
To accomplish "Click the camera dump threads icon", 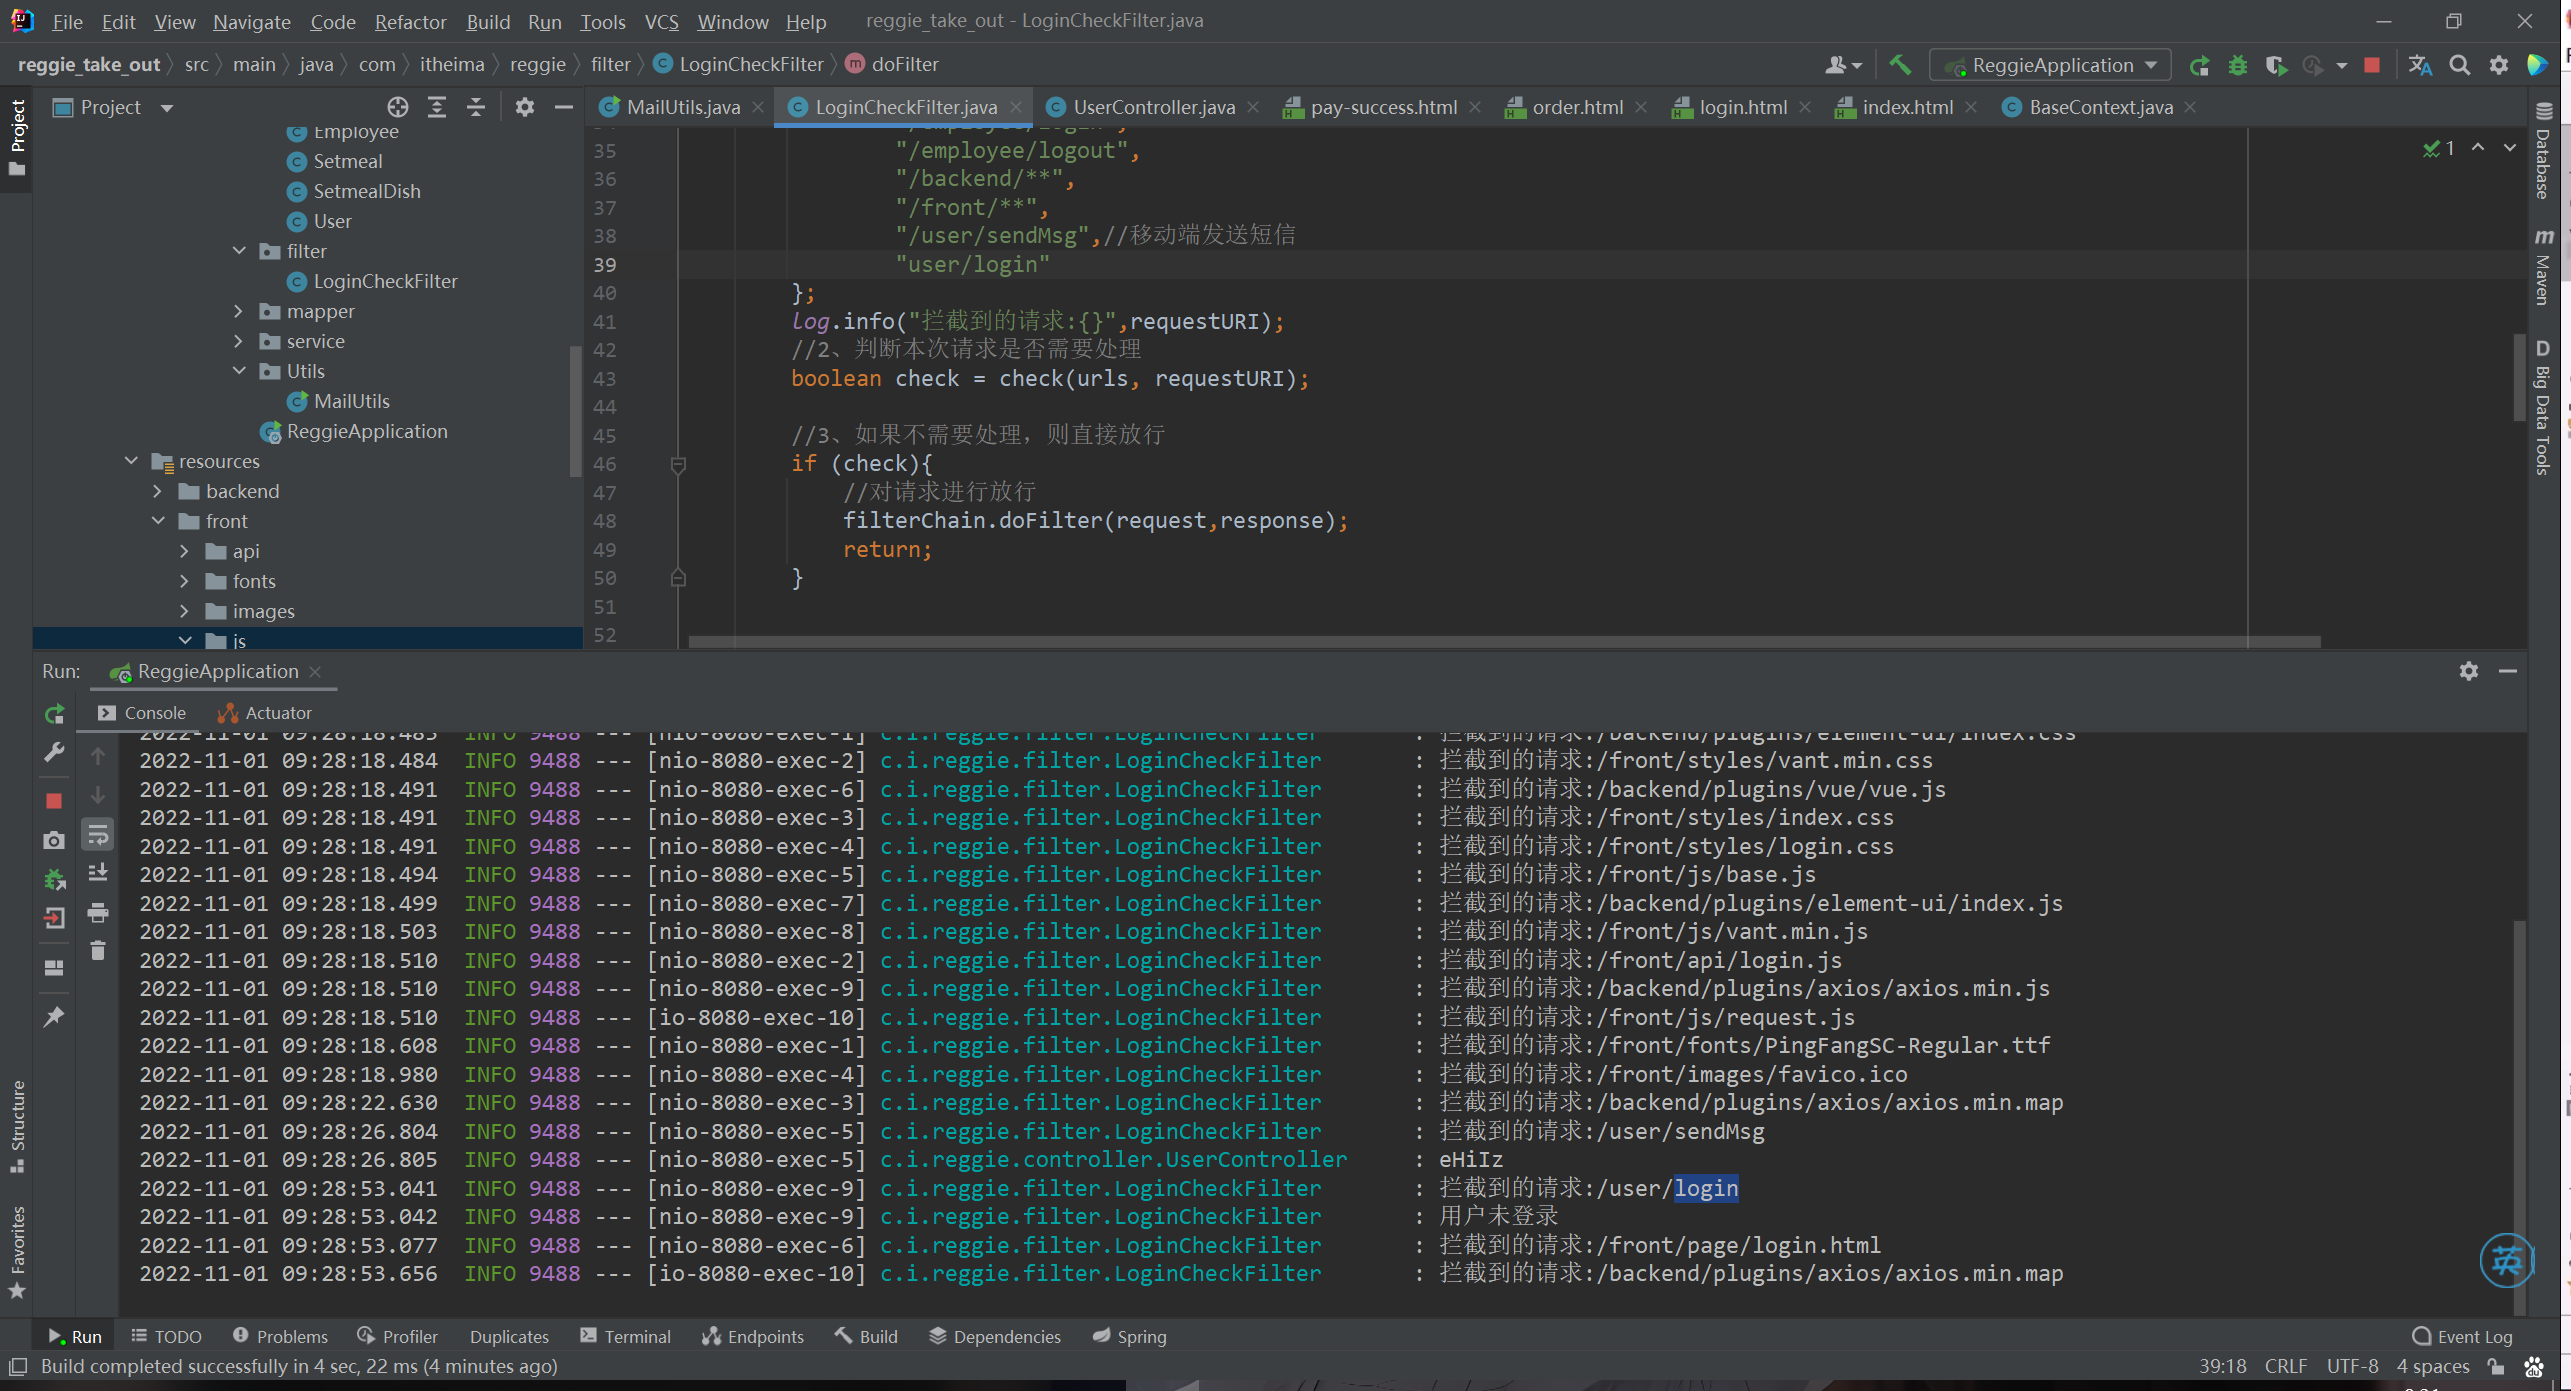I will point(55,840).
